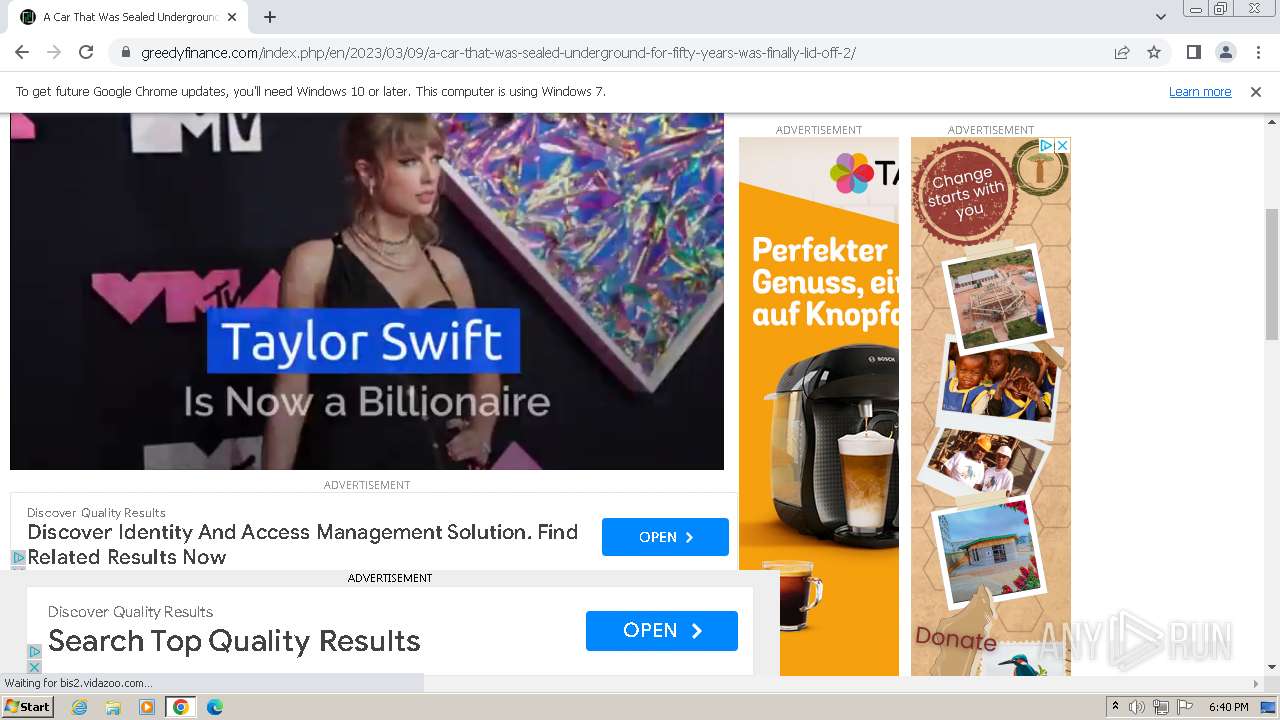This screenshot has width=1280, height=720.
Task: Click the Show desktop button
Action: [1270, 707]
